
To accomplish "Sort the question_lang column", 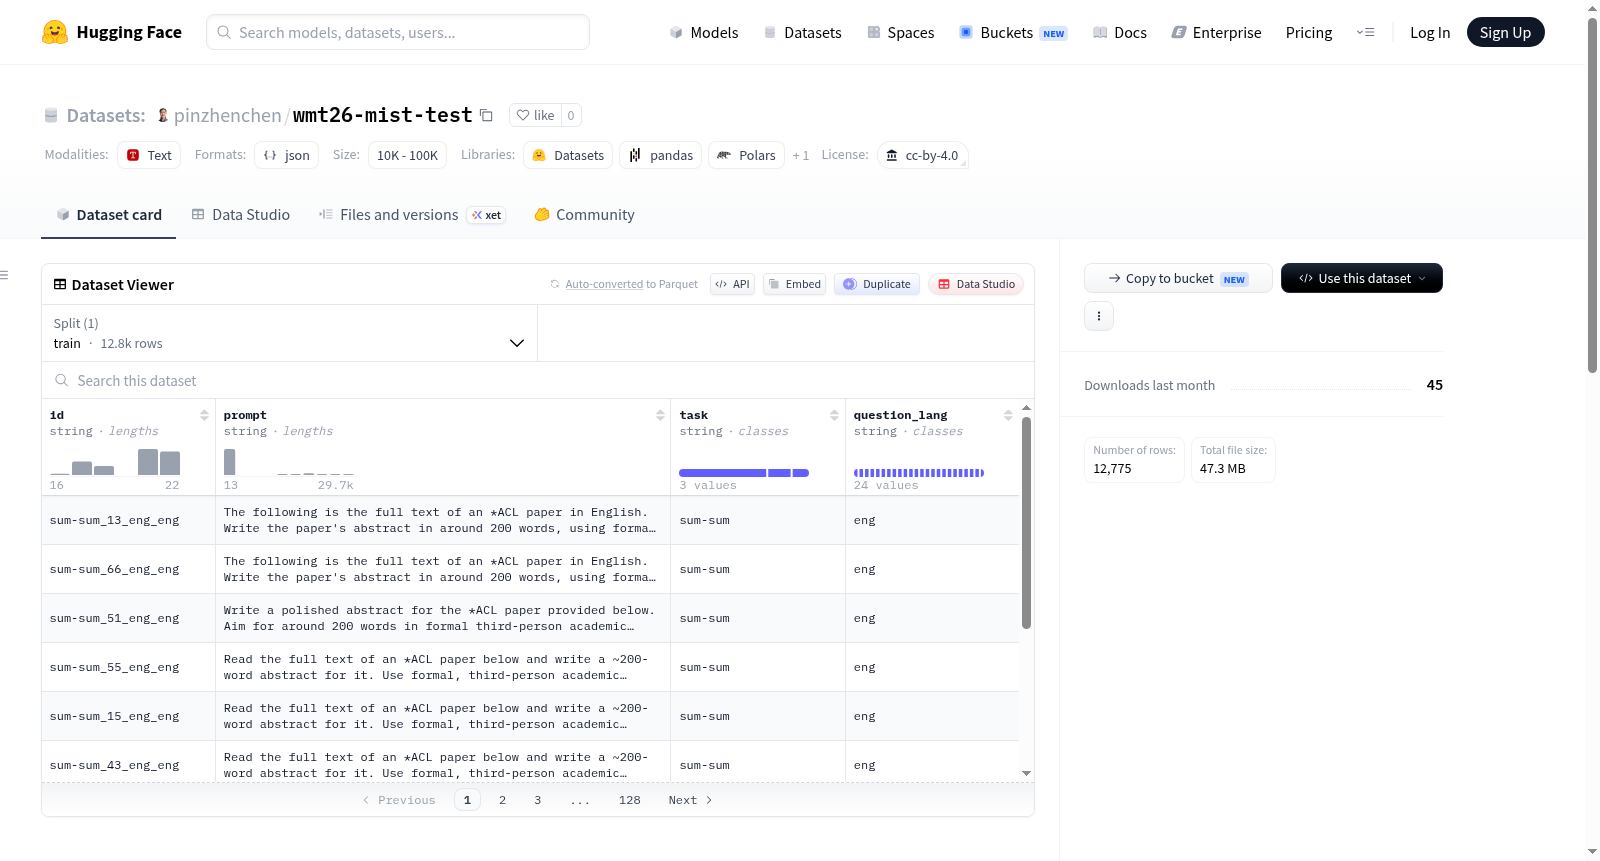I will click(x=1008, y=415).
